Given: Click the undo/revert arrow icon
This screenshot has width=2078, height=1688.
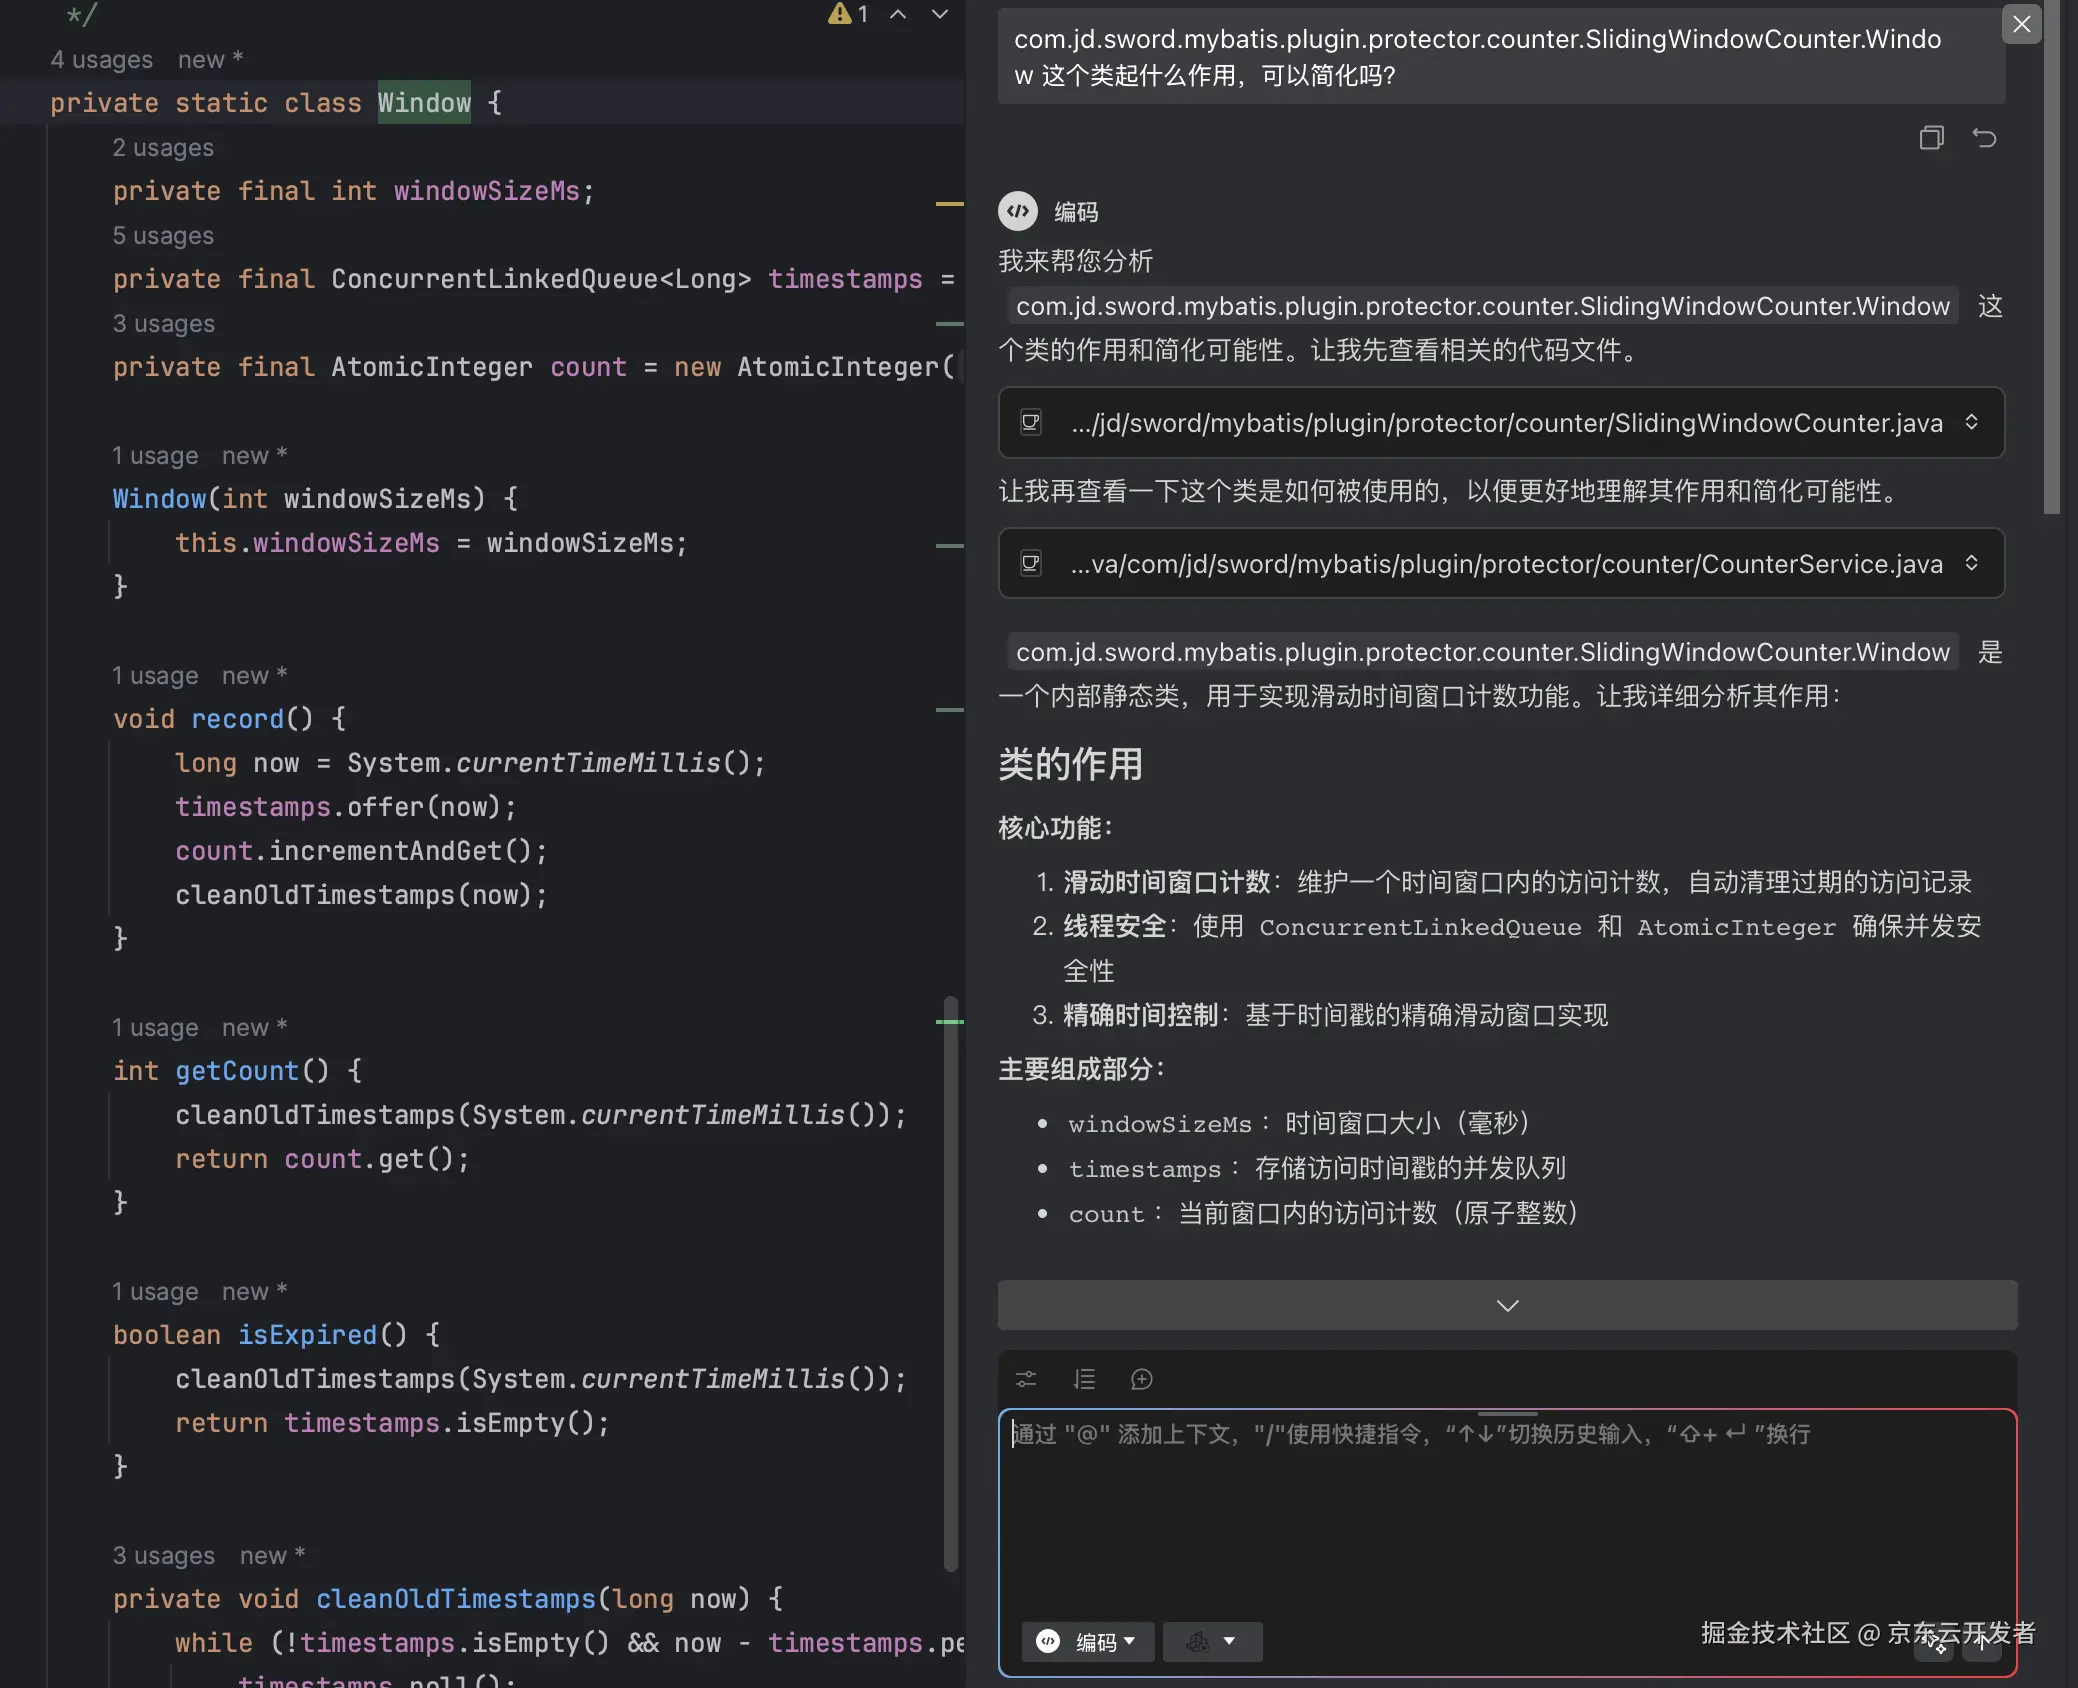Looking at the screenshot, I should [x=1984, y=138].
